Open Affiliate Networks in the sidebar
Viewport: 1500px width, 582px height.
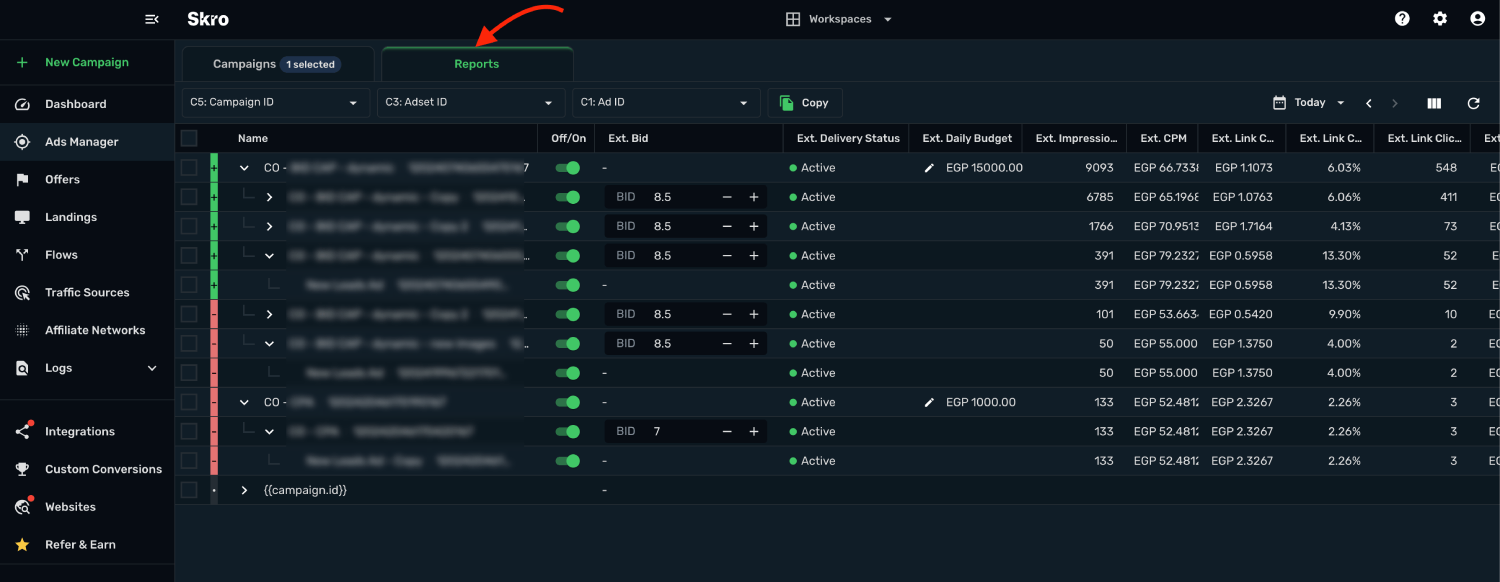click(87, 330)
